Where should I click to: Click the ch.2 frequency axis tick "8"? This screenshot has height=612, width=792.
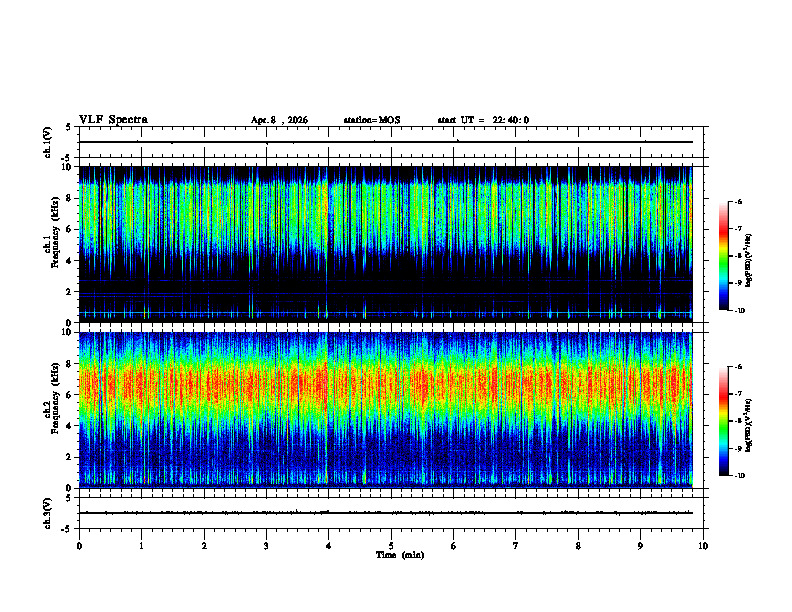click(69, 364)
